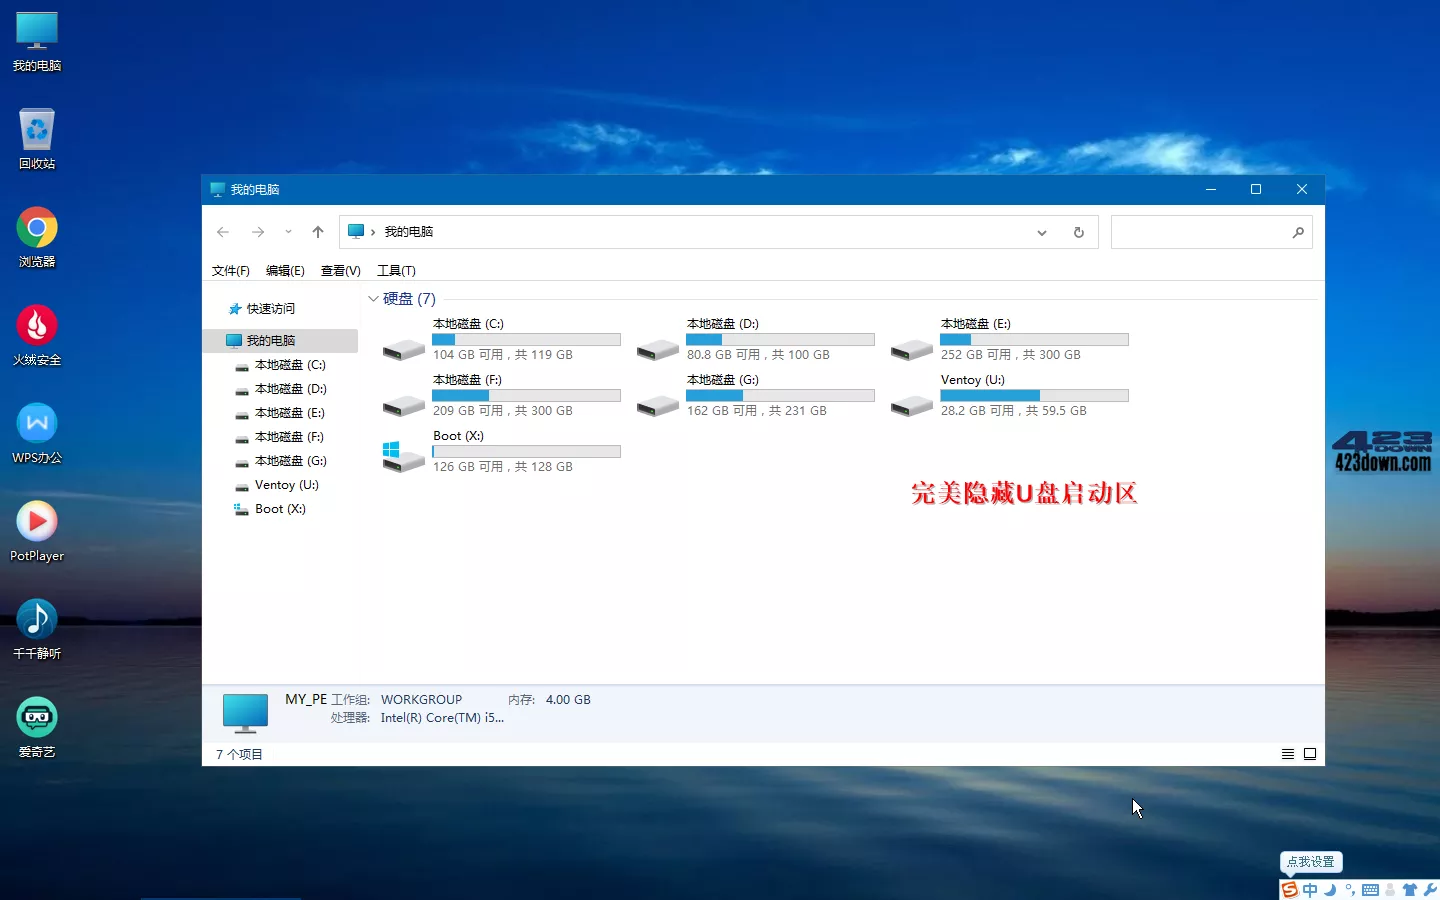This screenshot has height=900, width=1440.
Task: Click the 本地磁盘 (E:) capacity usage bar
Action: [x=1034, y=340]
